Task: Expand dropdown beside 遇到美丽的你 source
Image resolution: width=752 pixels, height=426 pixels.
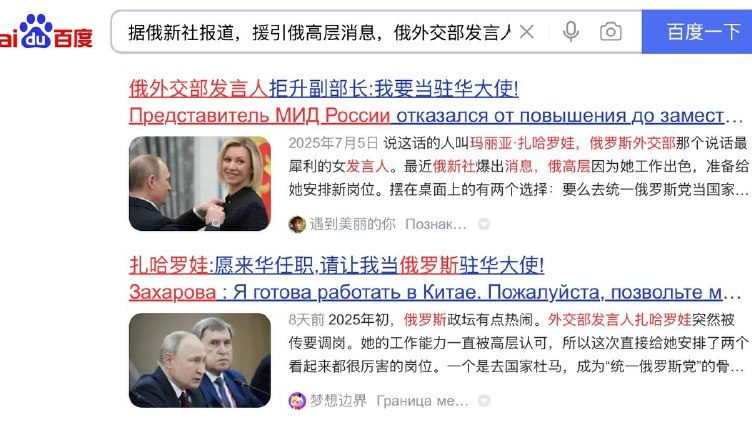Action: [x=484, y=224]
